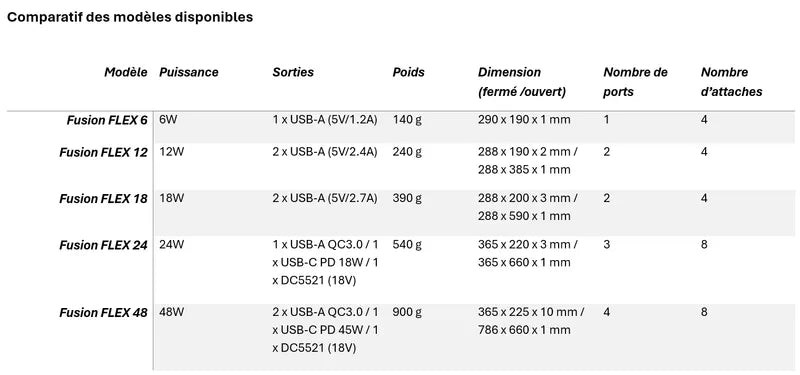
Task: Click the Fusion FLEX 24 model name
Action: 103,245
